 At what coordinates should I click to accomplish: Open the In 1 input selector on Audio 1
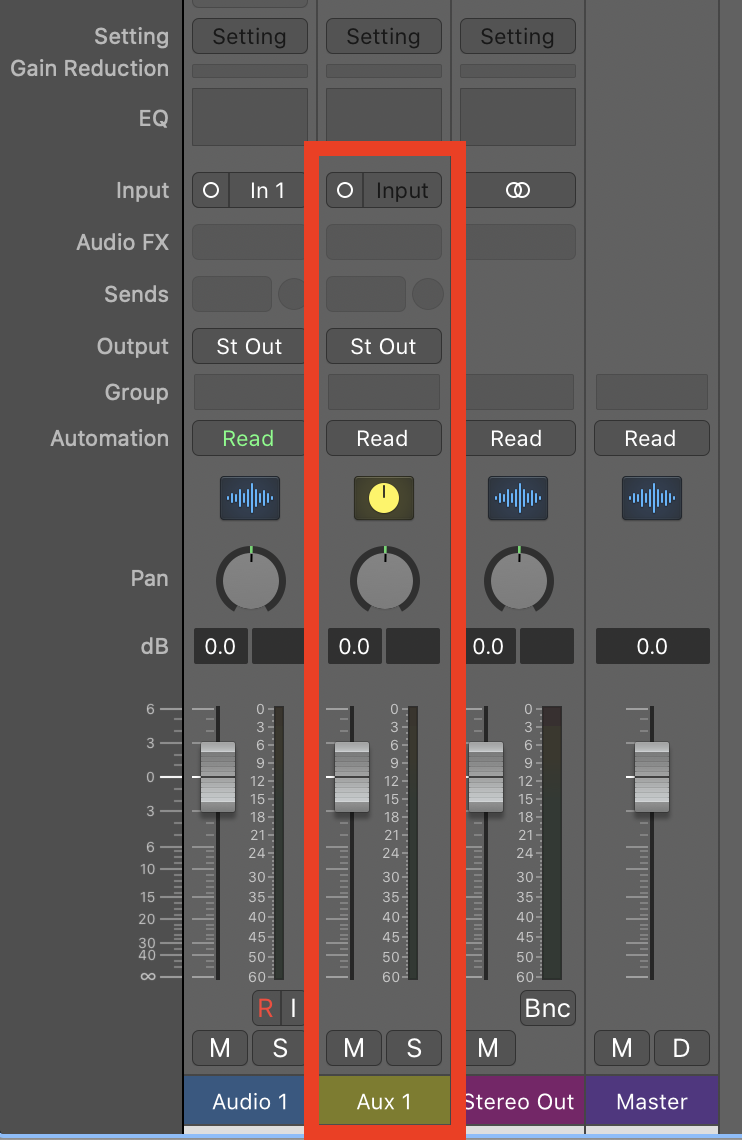click(x=267, y=190)
